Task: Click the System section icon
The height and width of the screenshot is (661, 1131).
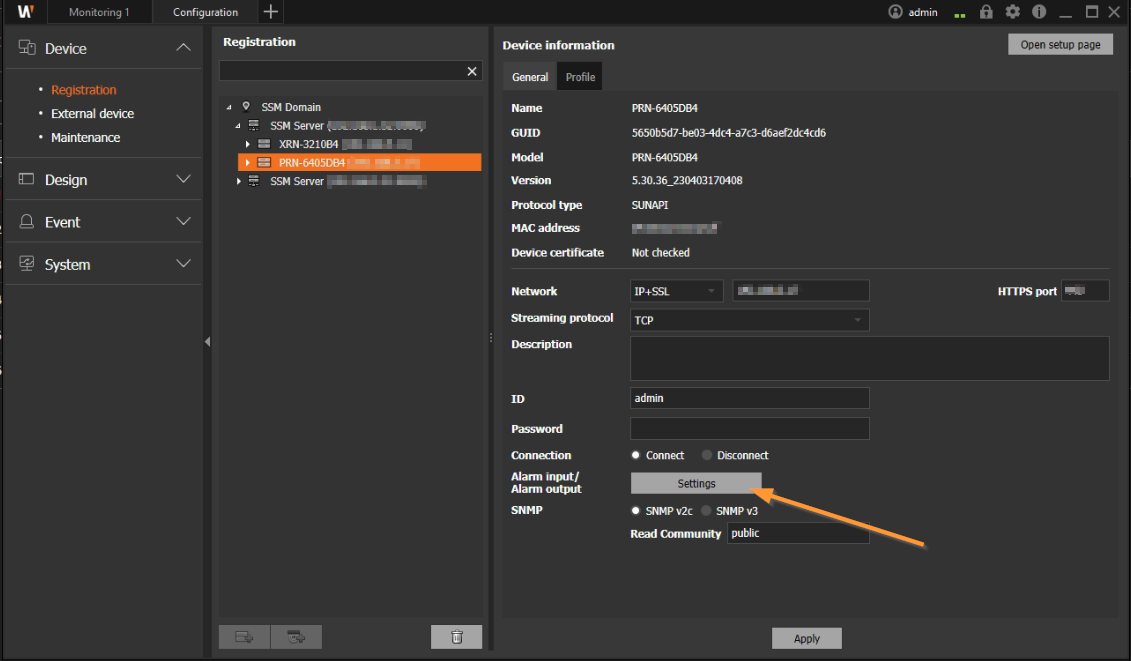Action: 27,263
